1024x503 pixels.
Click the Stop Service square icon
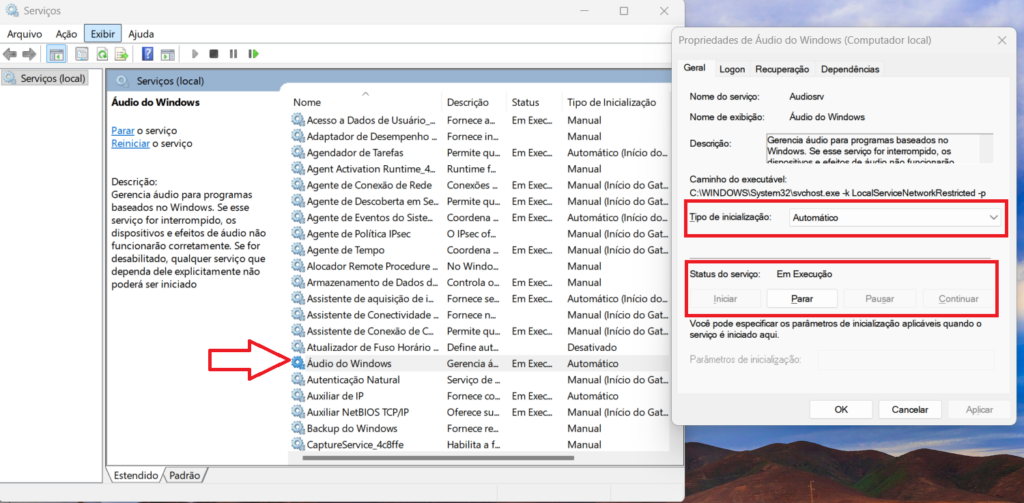tap(214, 54)
